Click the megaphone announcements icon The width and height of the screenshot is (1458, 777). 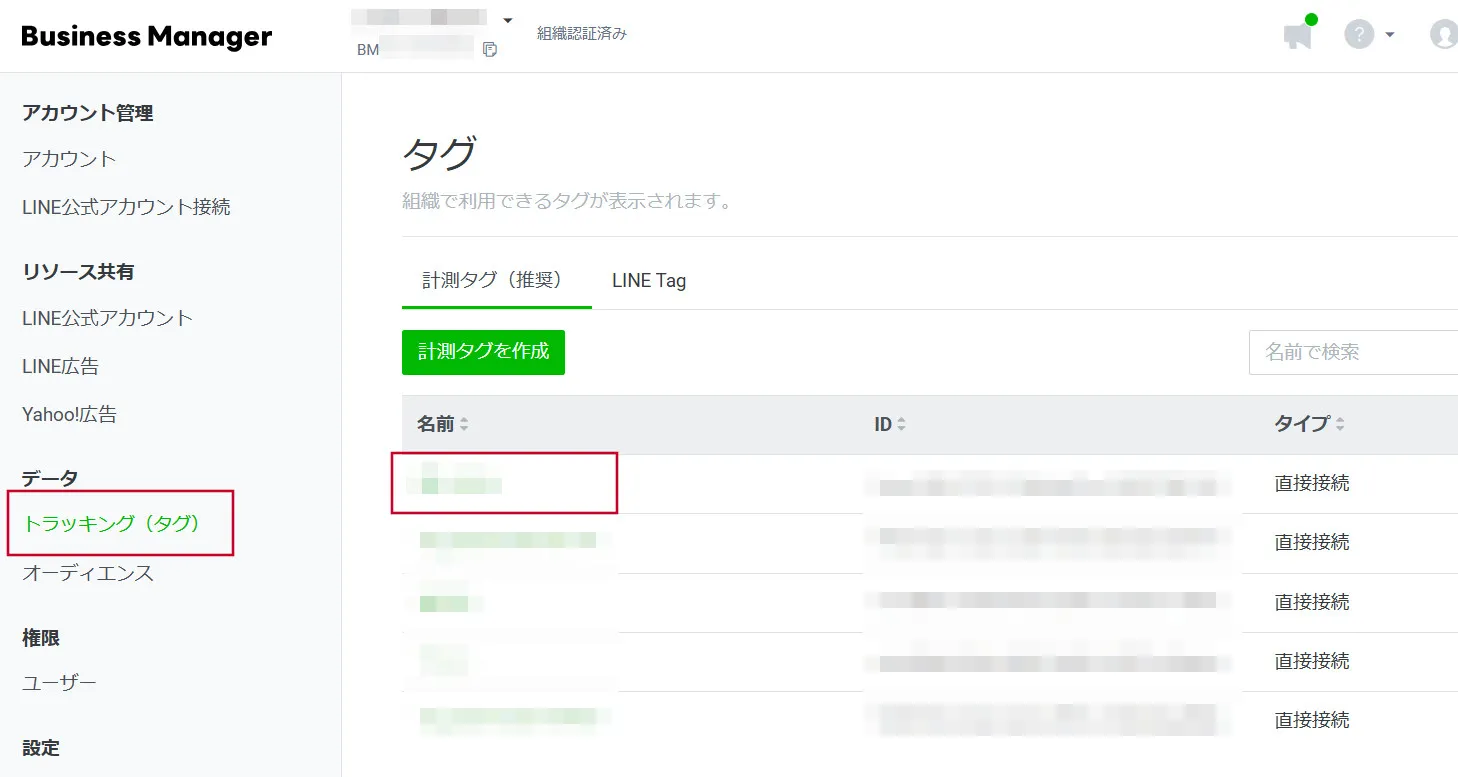click(1297, 36)
